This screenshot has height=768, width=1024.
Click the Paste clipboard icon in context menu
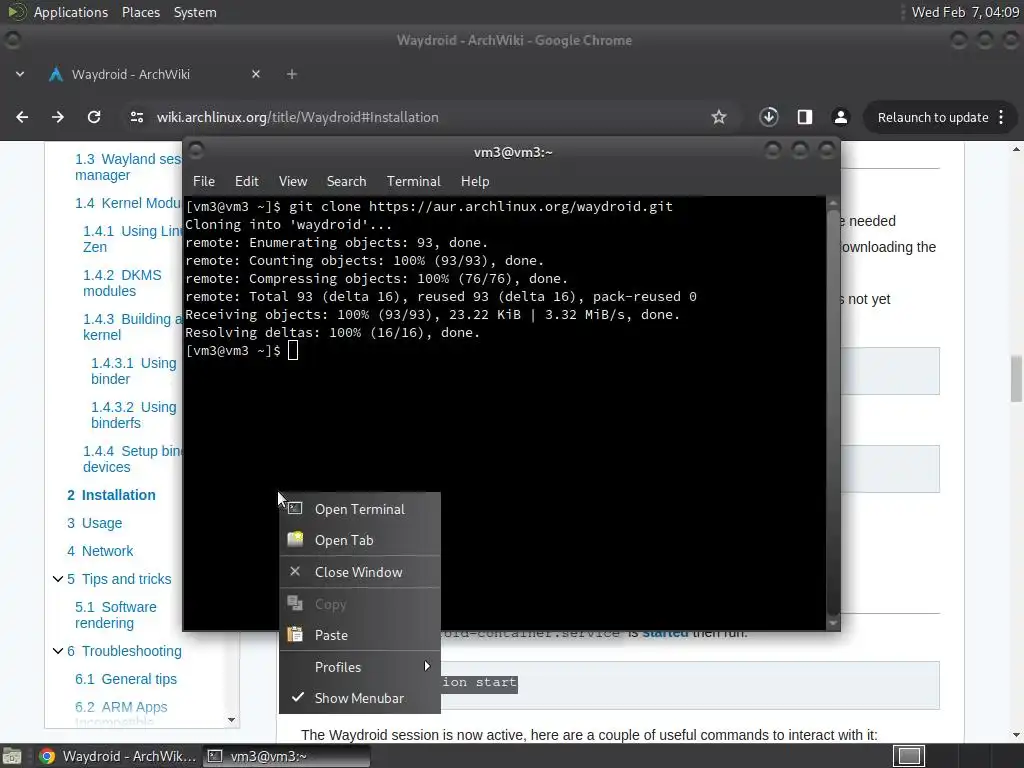295,634
